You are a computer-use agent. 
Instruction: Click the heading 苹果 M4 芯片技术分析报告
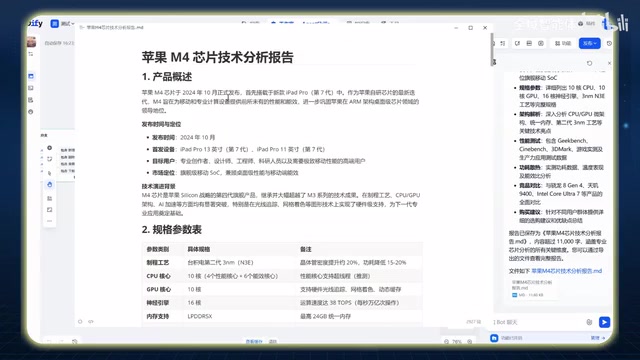click(218, 57)
